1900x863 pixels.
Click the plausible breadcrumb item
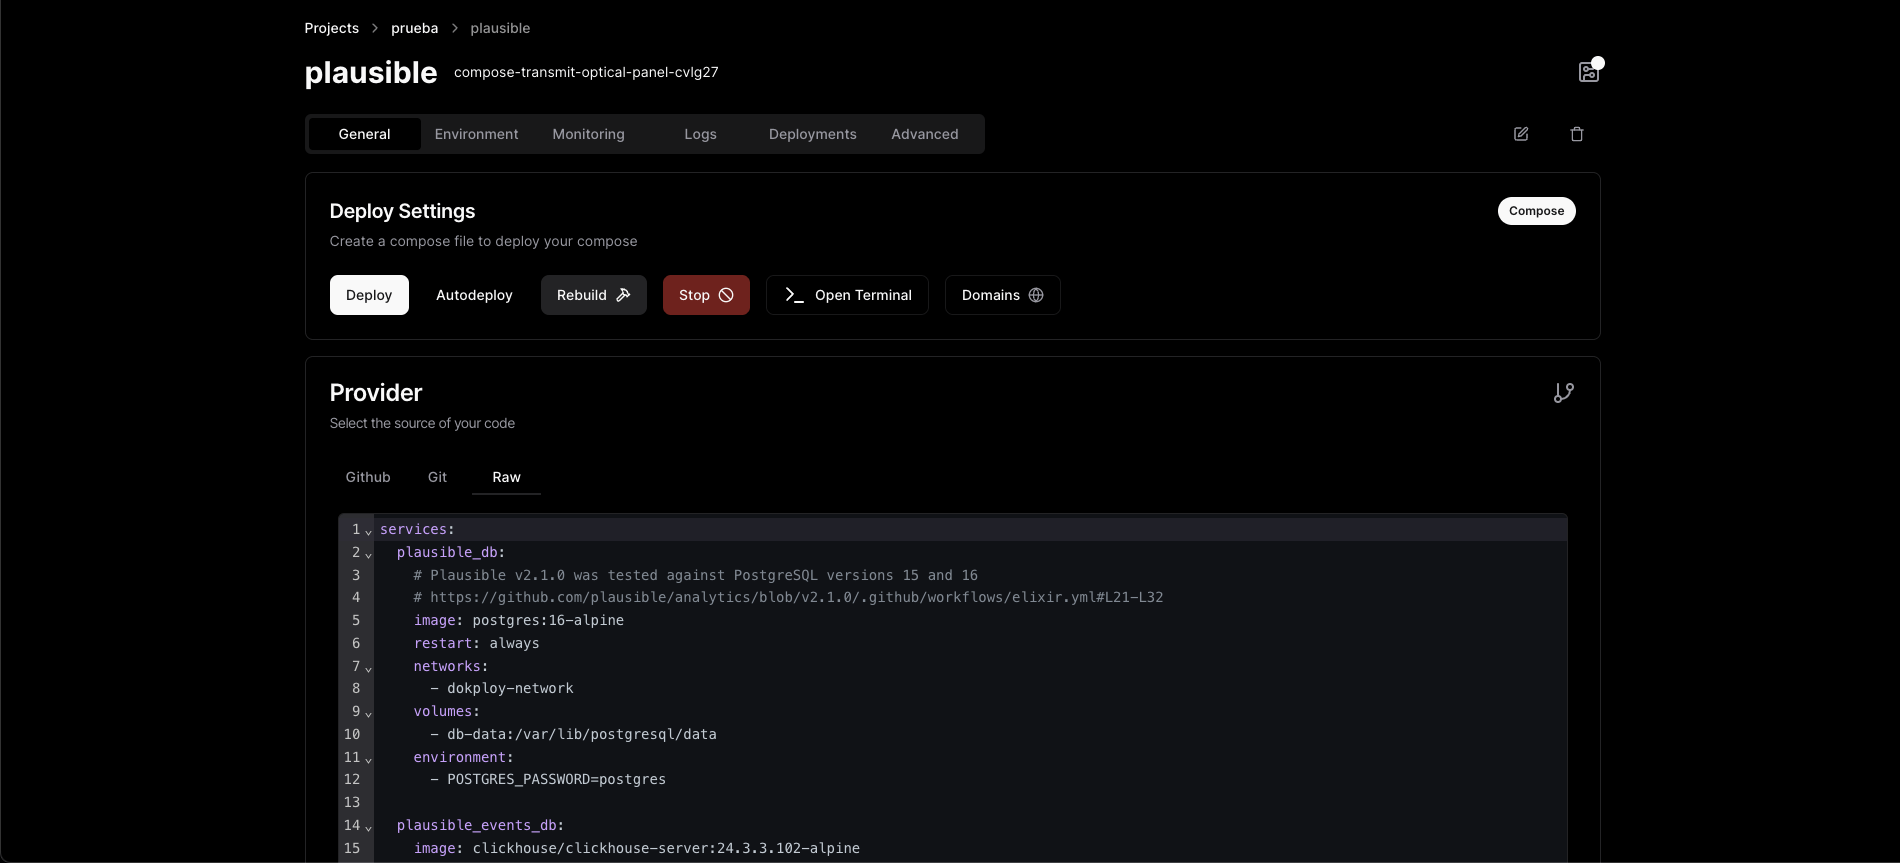[500, 28]
